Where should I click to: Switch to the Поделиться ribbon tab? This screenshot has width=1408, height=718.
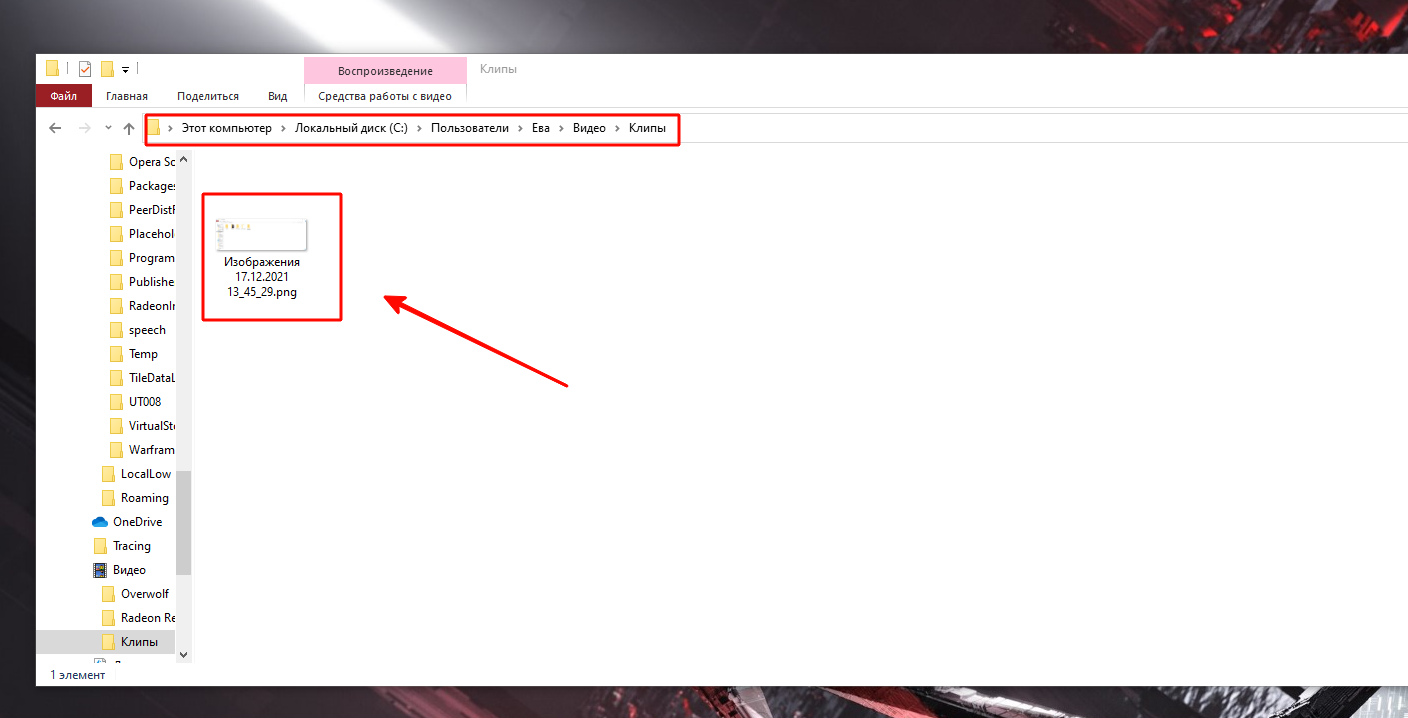[x=208, y=96]
